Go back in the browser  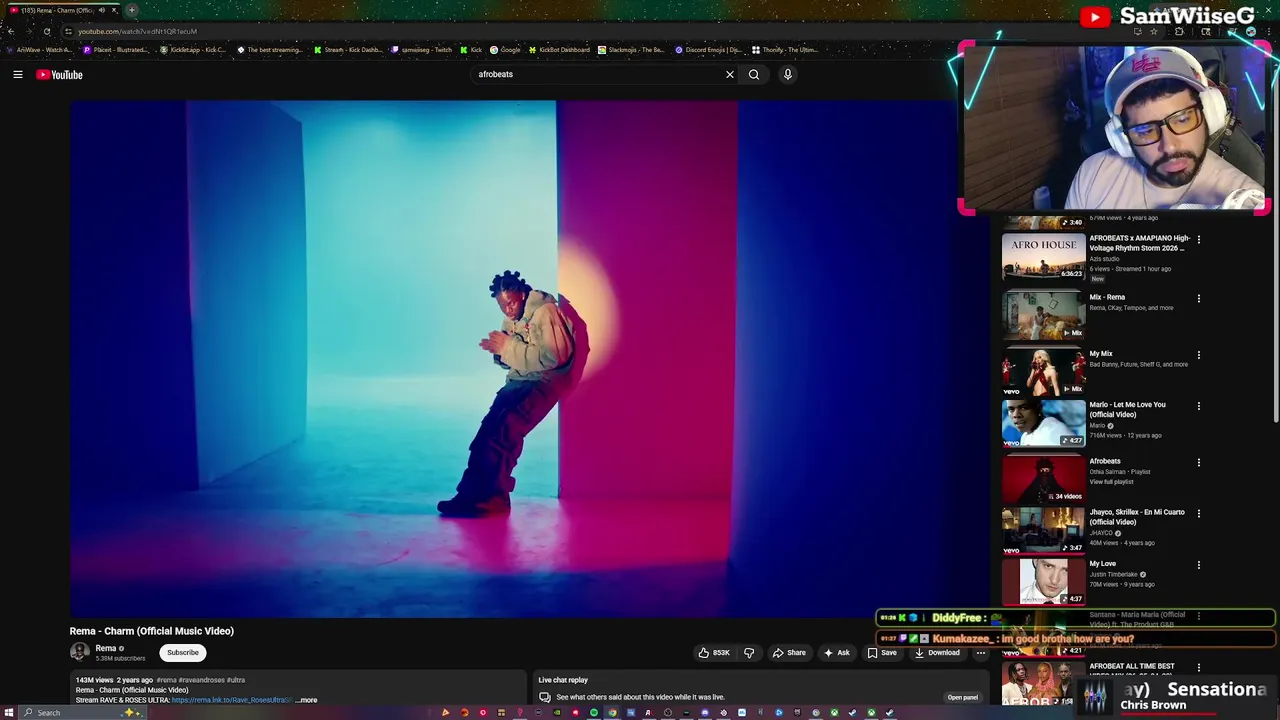click(x=11, y=31)
